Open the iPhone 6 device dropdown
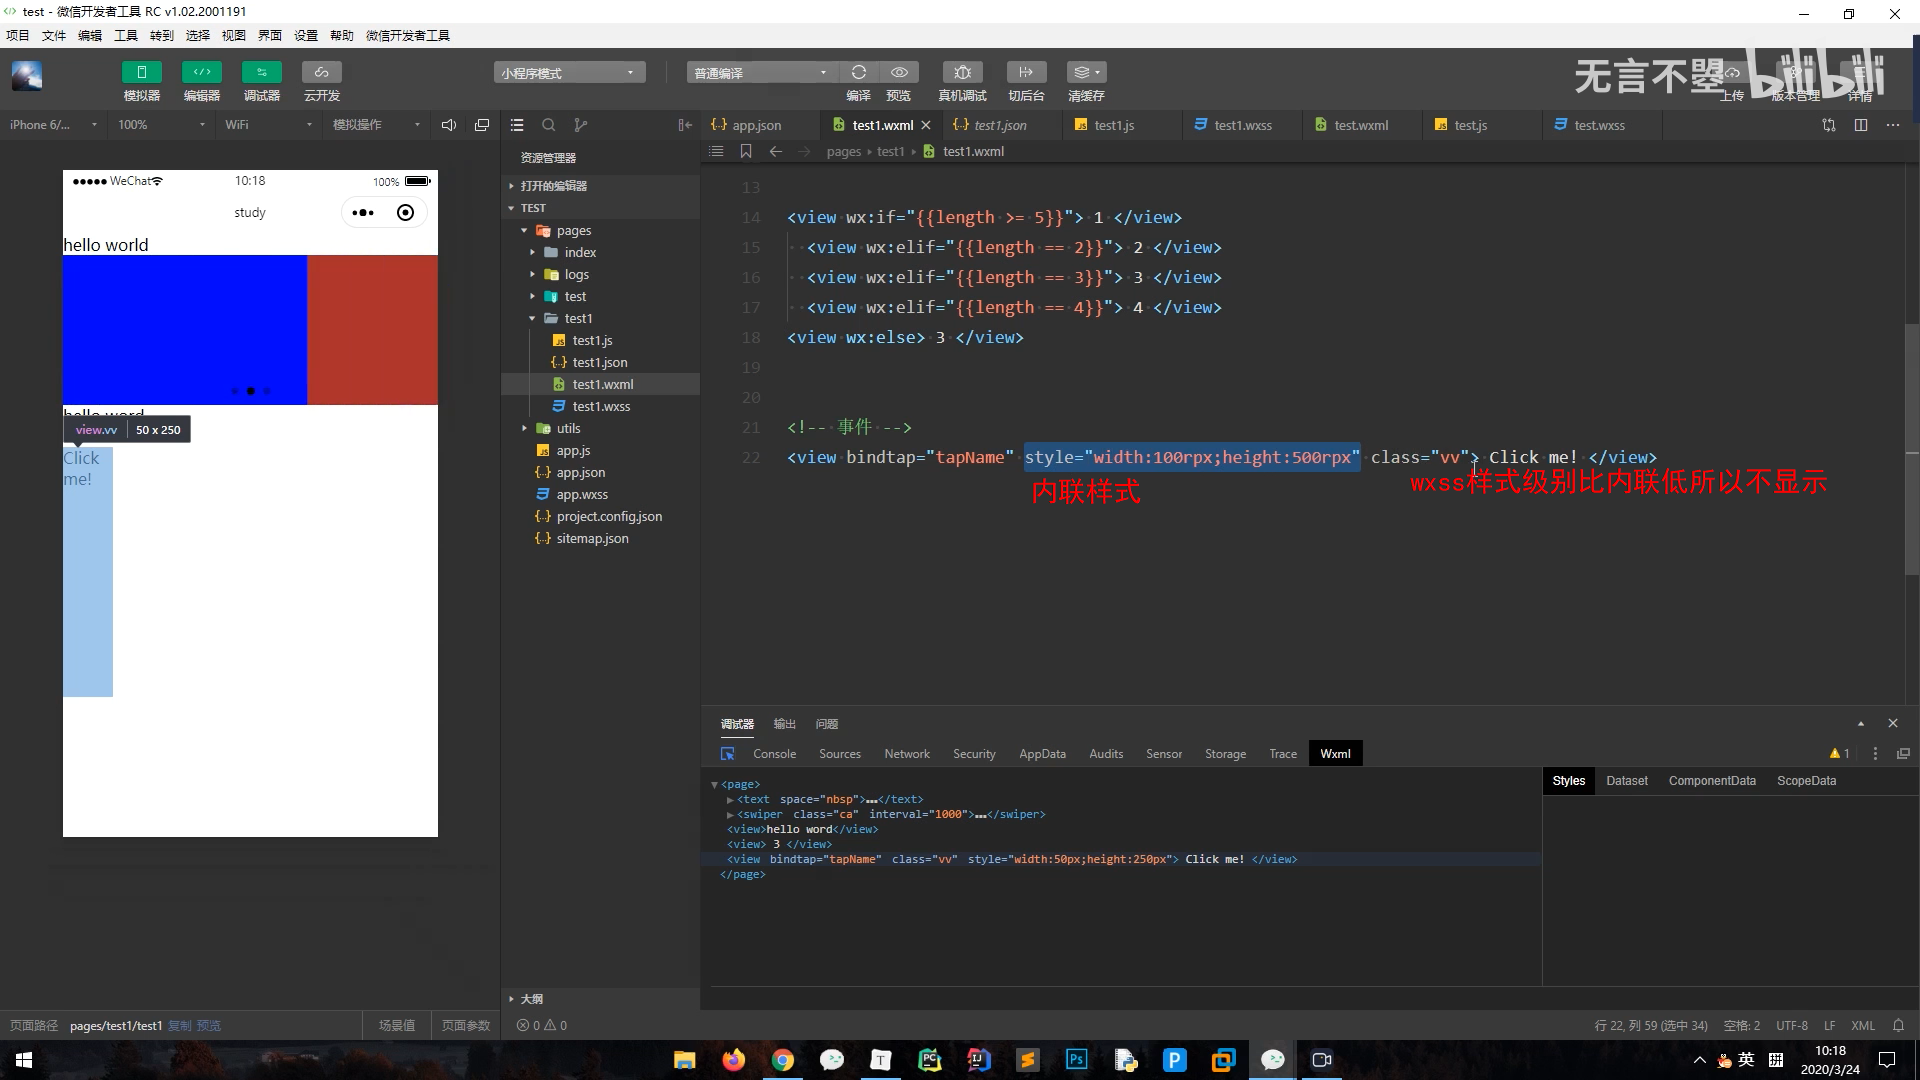This screenshot has width=1920, height=1080. click(52, 125)
